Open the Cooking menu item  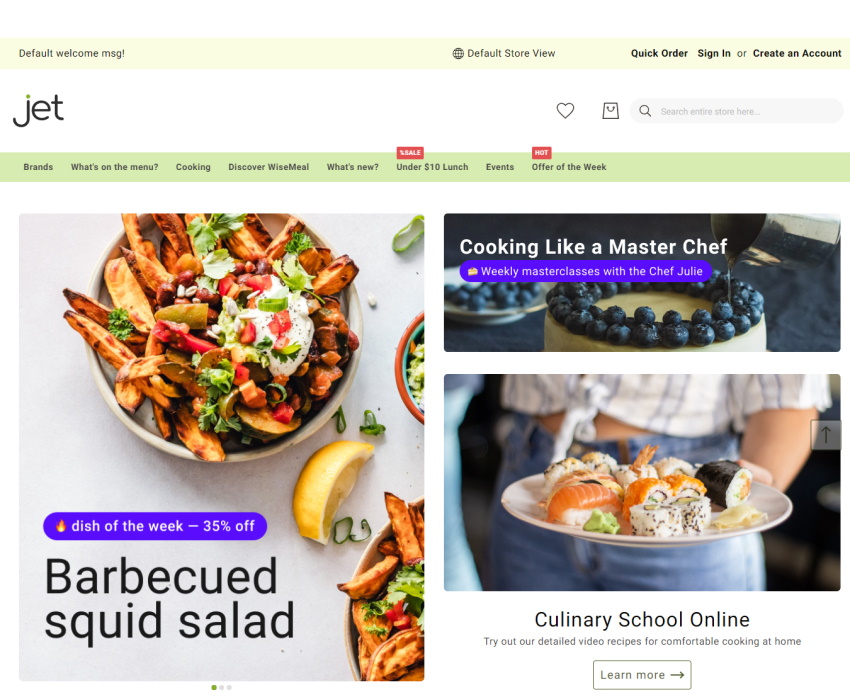tap(193, 167)
